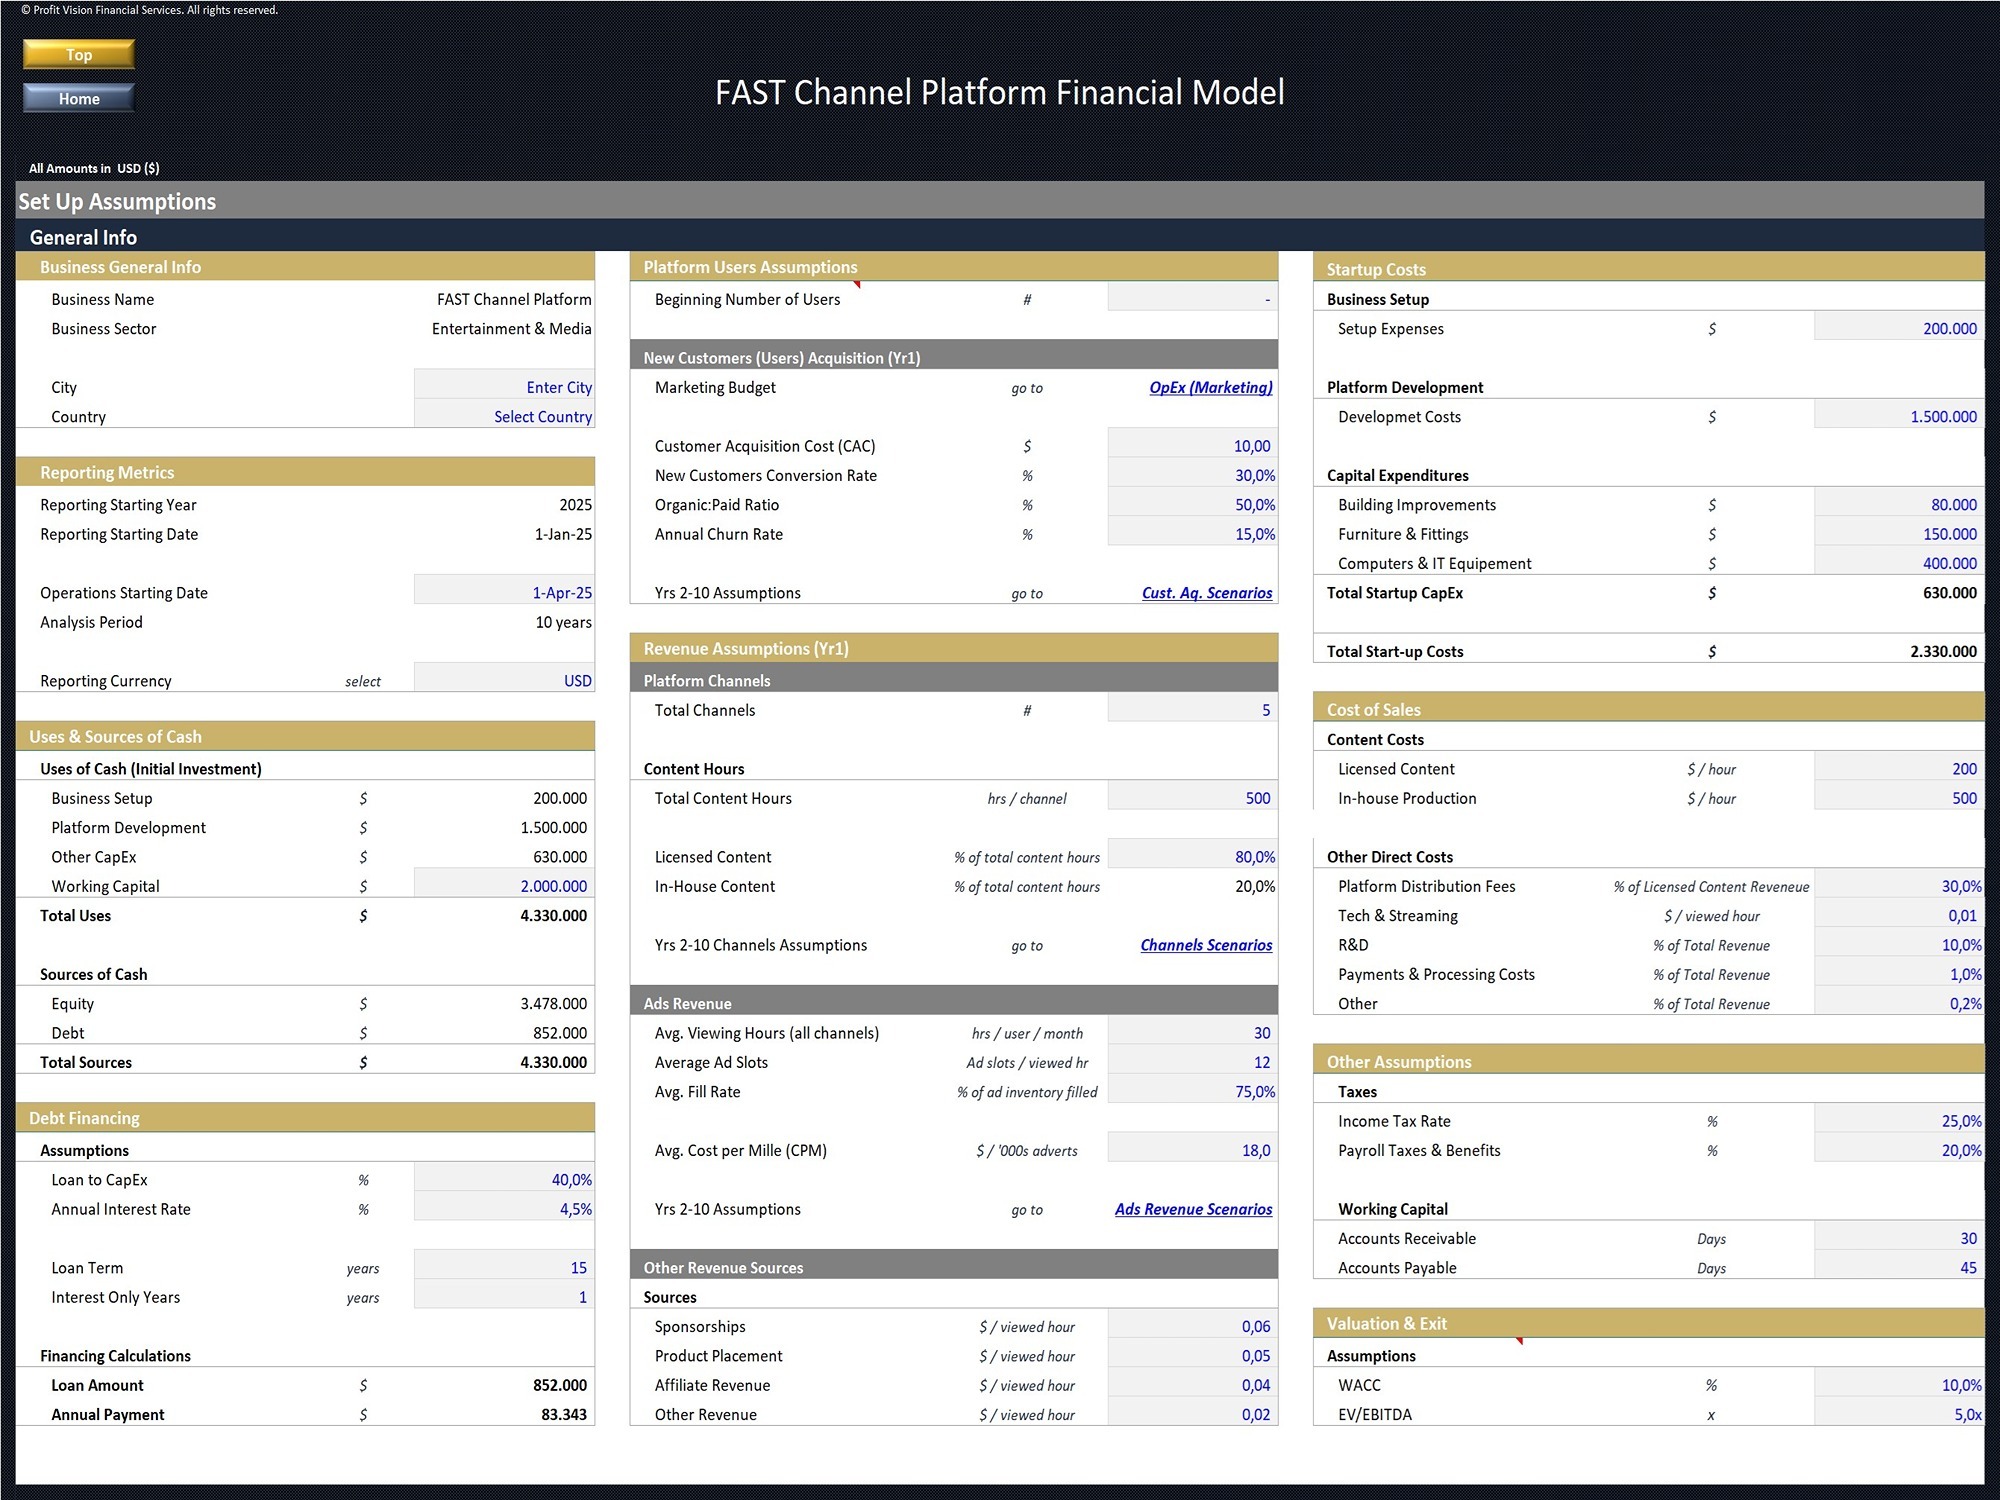Edit the Accounts Receivable days value
The image size is (2000, 1500).
pyautogui.click(x=1897, y=1238)
